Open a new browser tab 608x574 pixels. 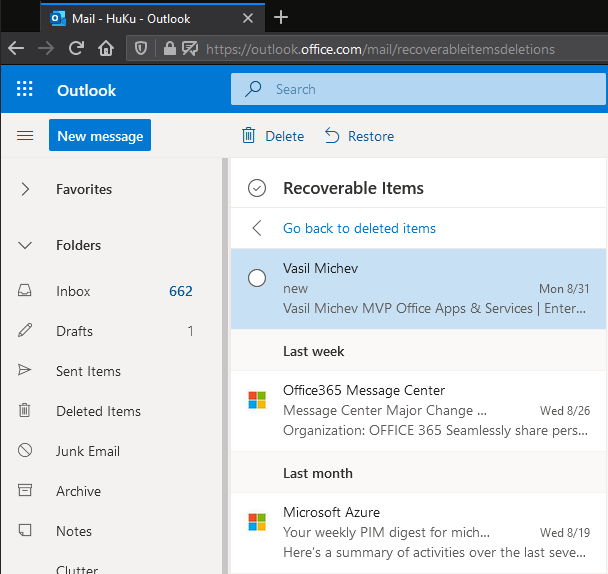click(281, 17)
